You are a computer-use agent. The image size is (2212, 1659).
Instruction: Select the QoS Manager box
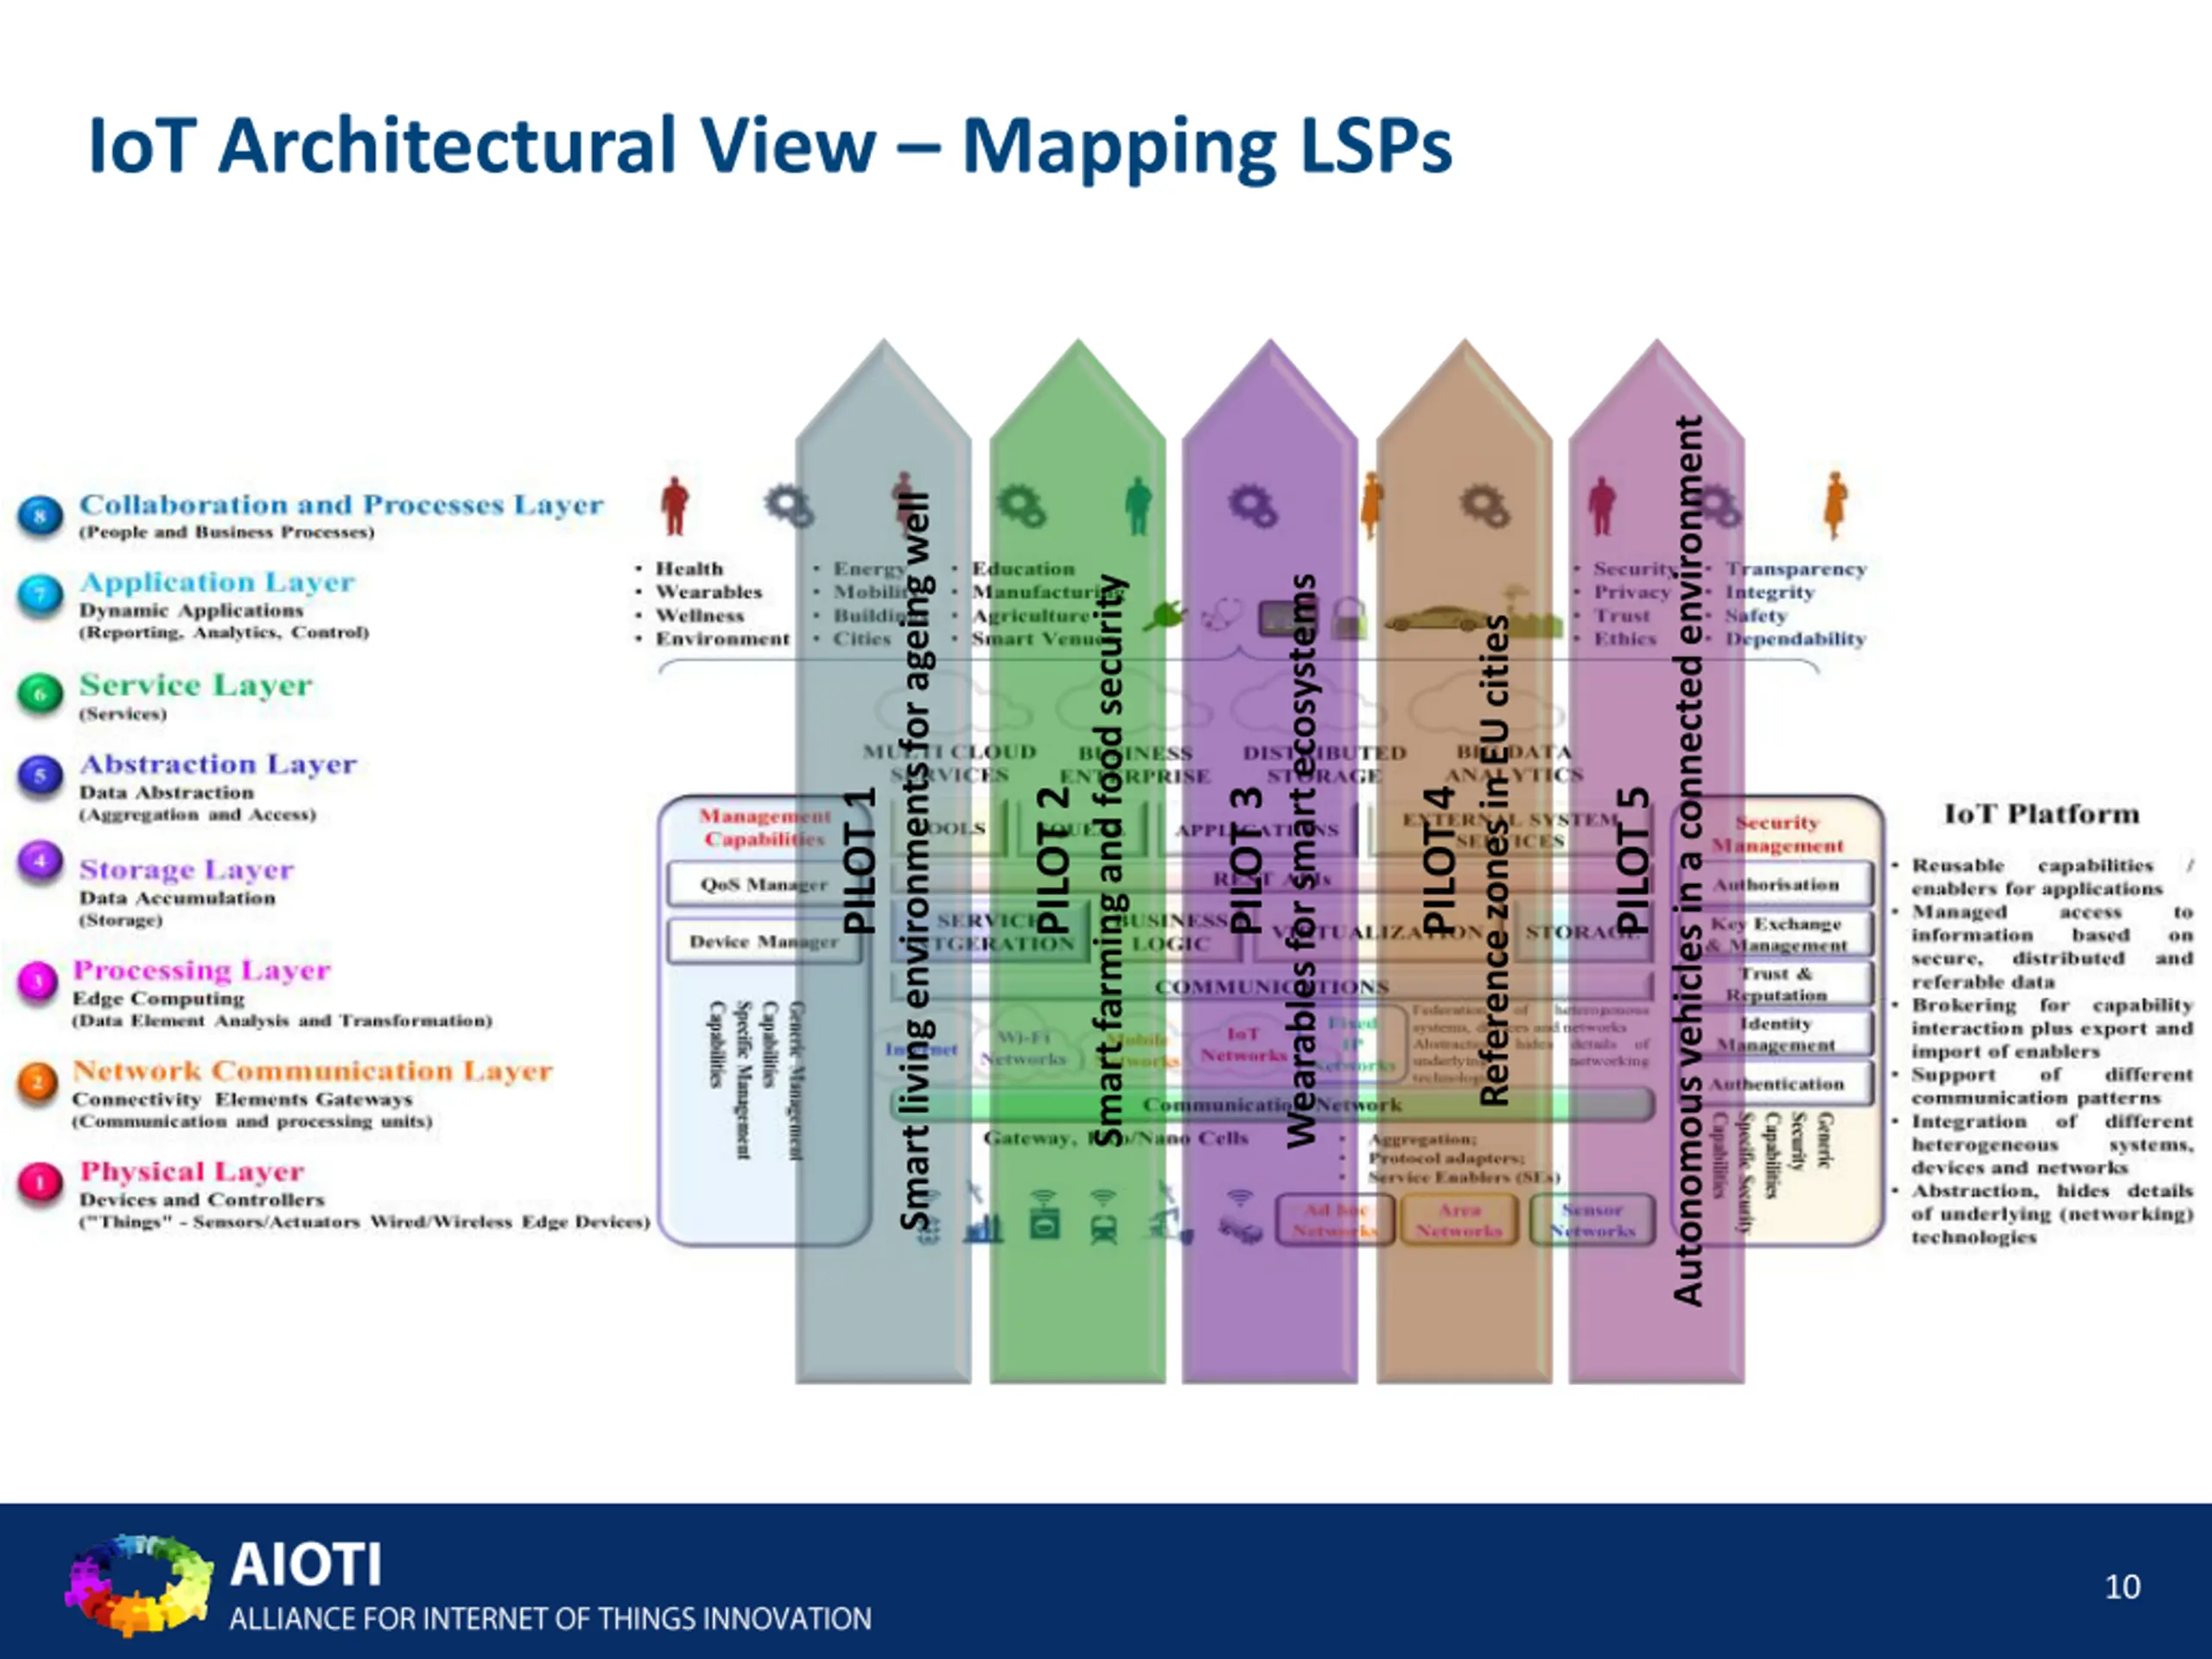click(764, 884)
